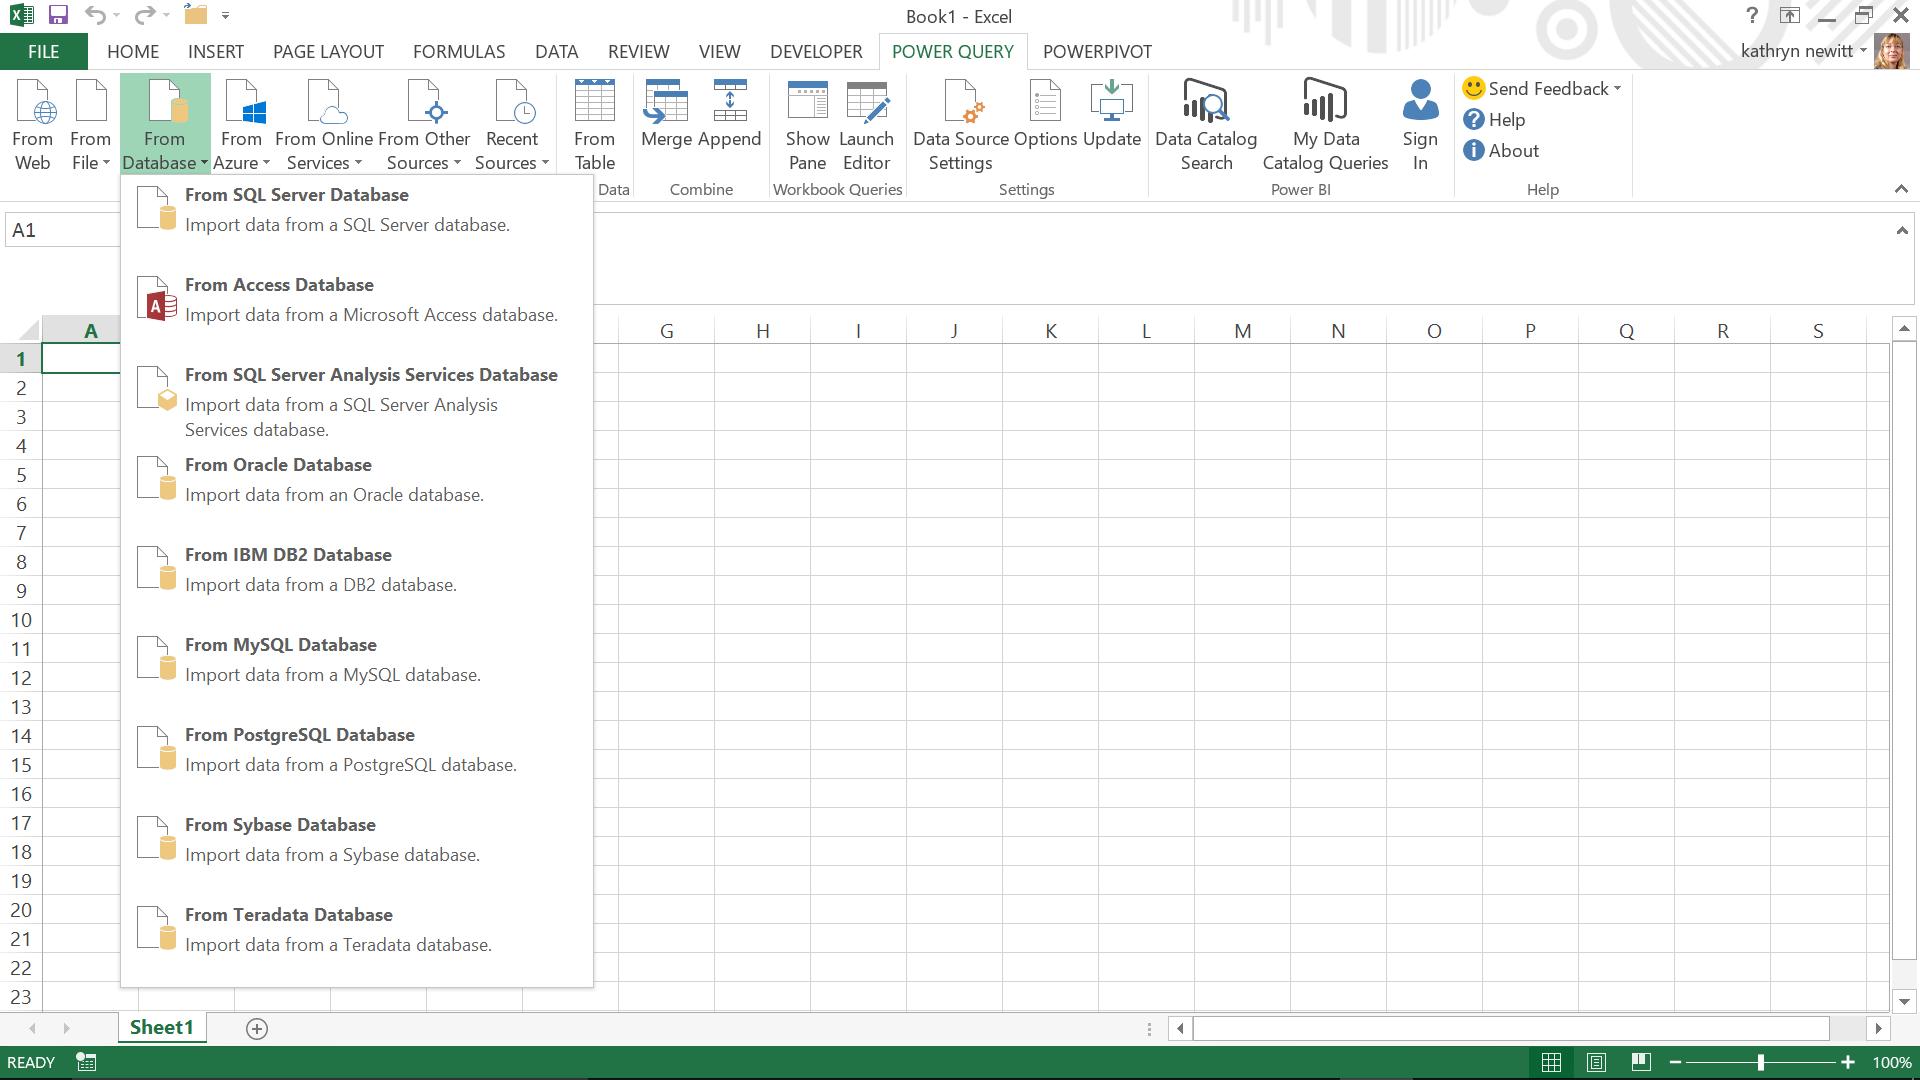The image size is (1920, 1080).
Task: Switch to the HOME tab
Action: [133, 52]
